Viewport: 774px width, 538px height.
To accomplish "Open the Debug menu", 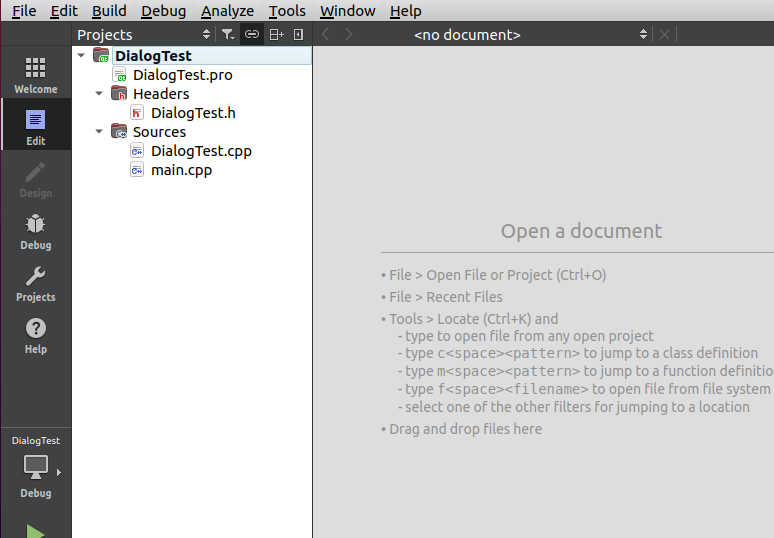I will [x=163, y=11].
